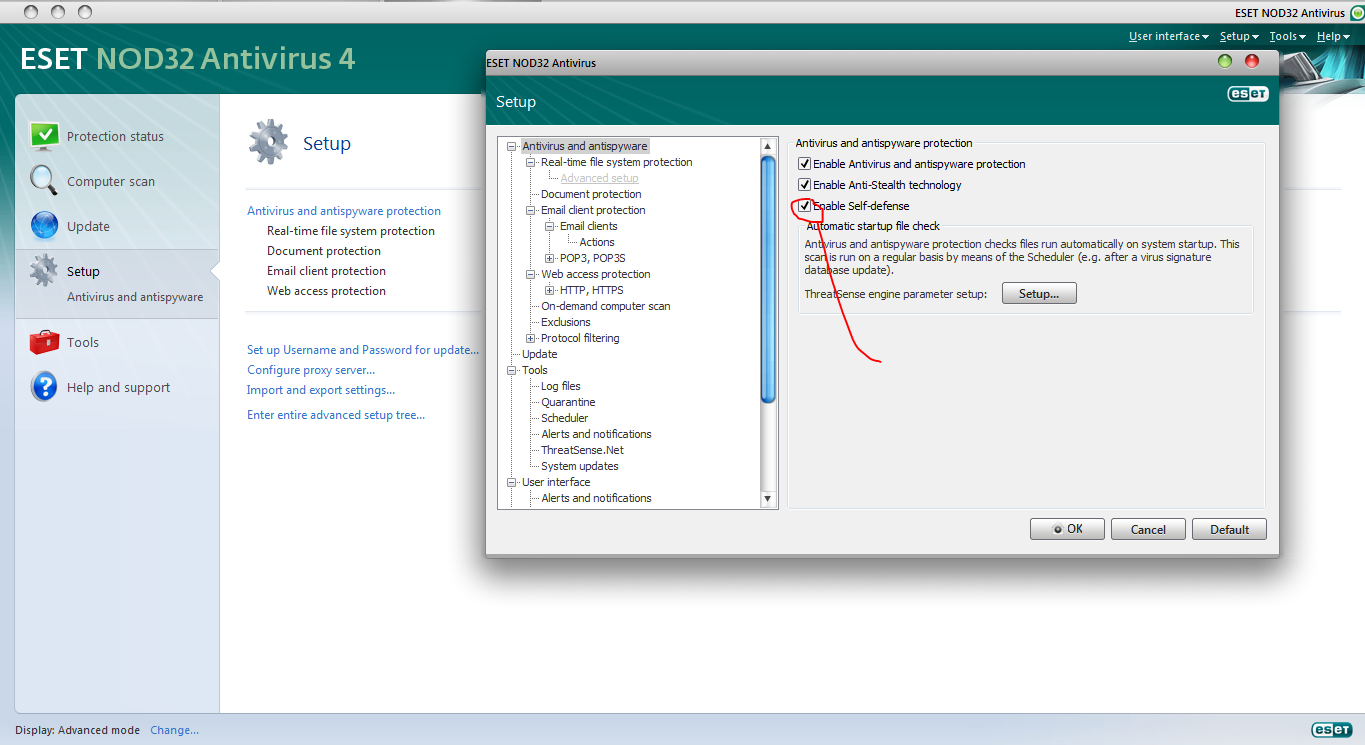The height and width of the screenshot is (745, 1365).
Task: Click Real-time file system protection in main window
Action: click(x=351, y=231)
